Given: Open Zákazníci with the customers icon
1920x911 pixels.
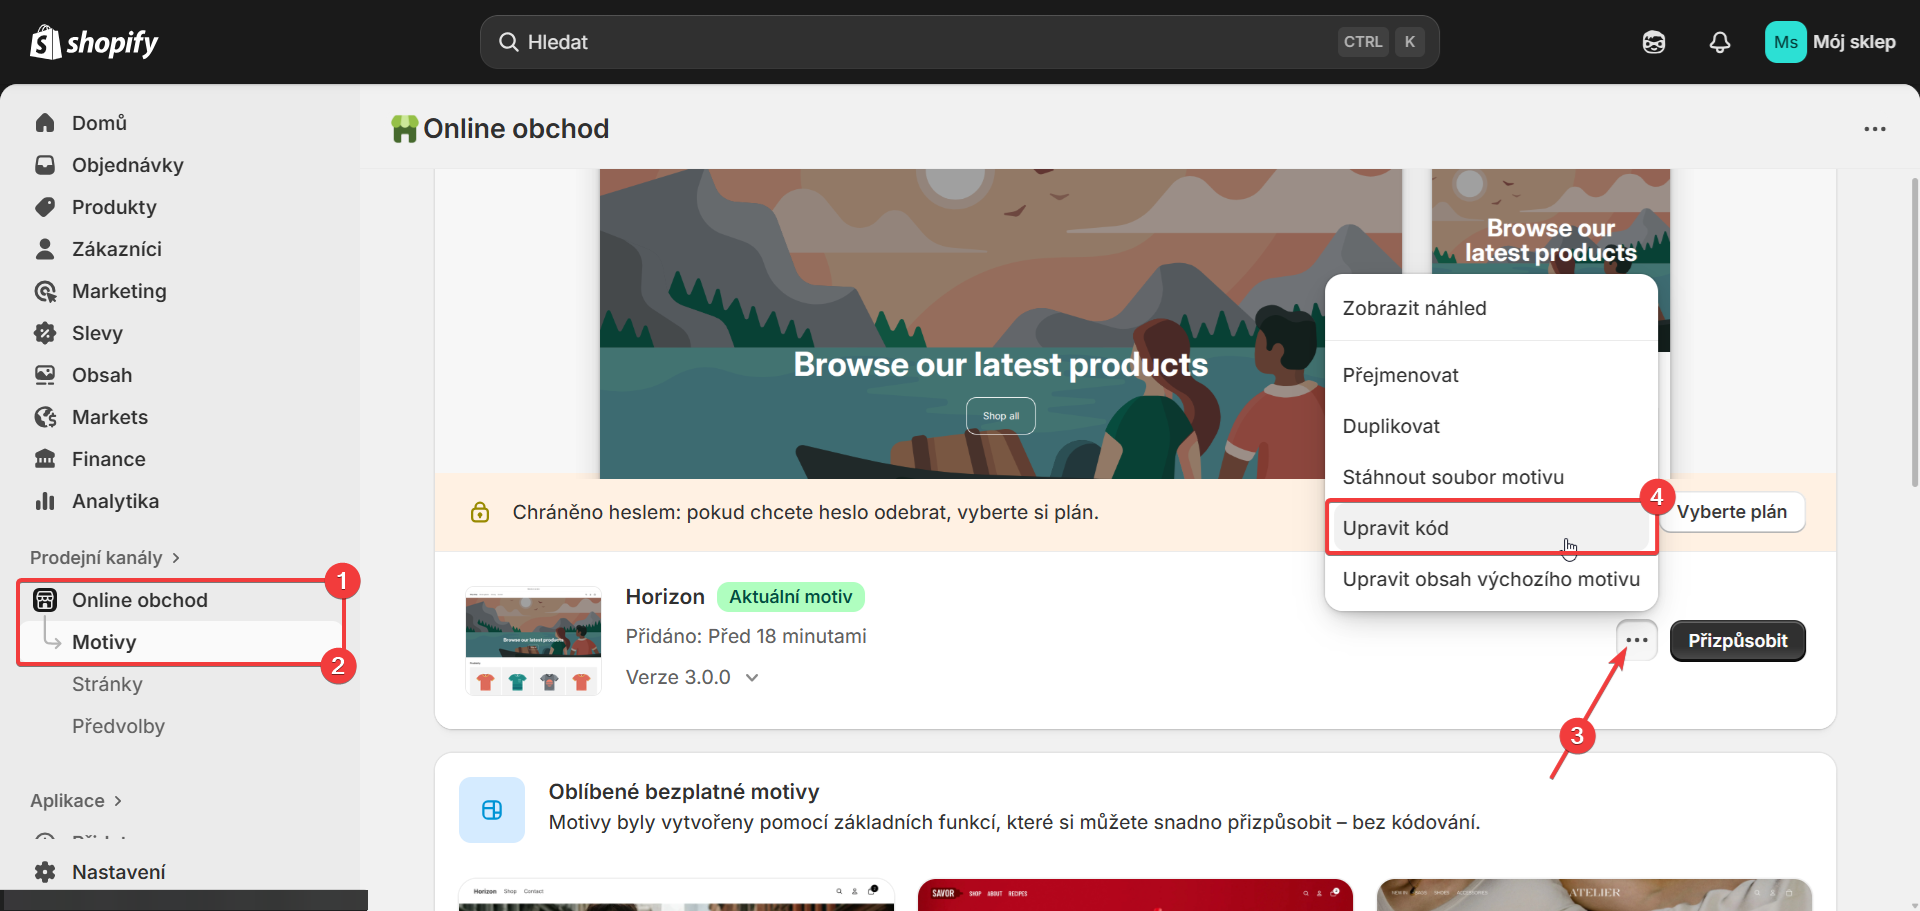Looking at the screenshot, I should pyautogui.click(x=45, y=249).
